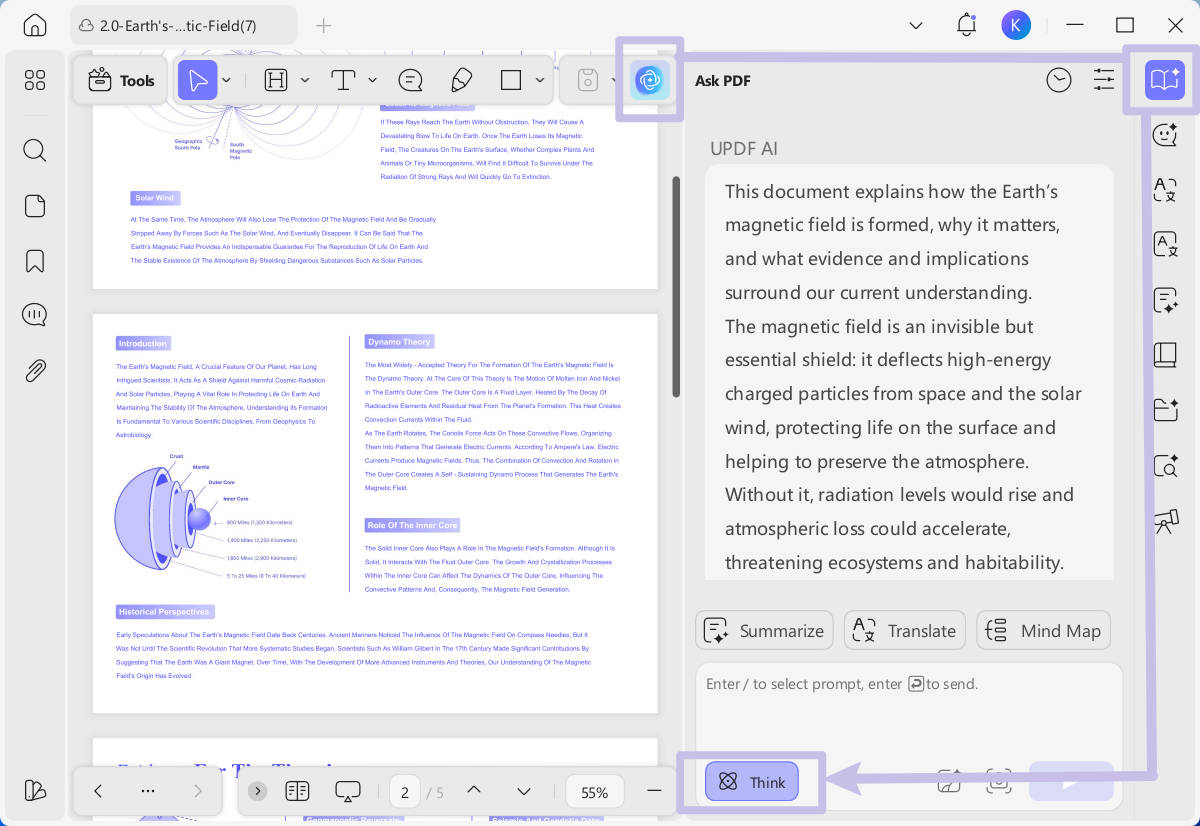Screen dimensions: 1200x826
Task: Open the telescope icon in right sidebar
Action: (1165, 521)
